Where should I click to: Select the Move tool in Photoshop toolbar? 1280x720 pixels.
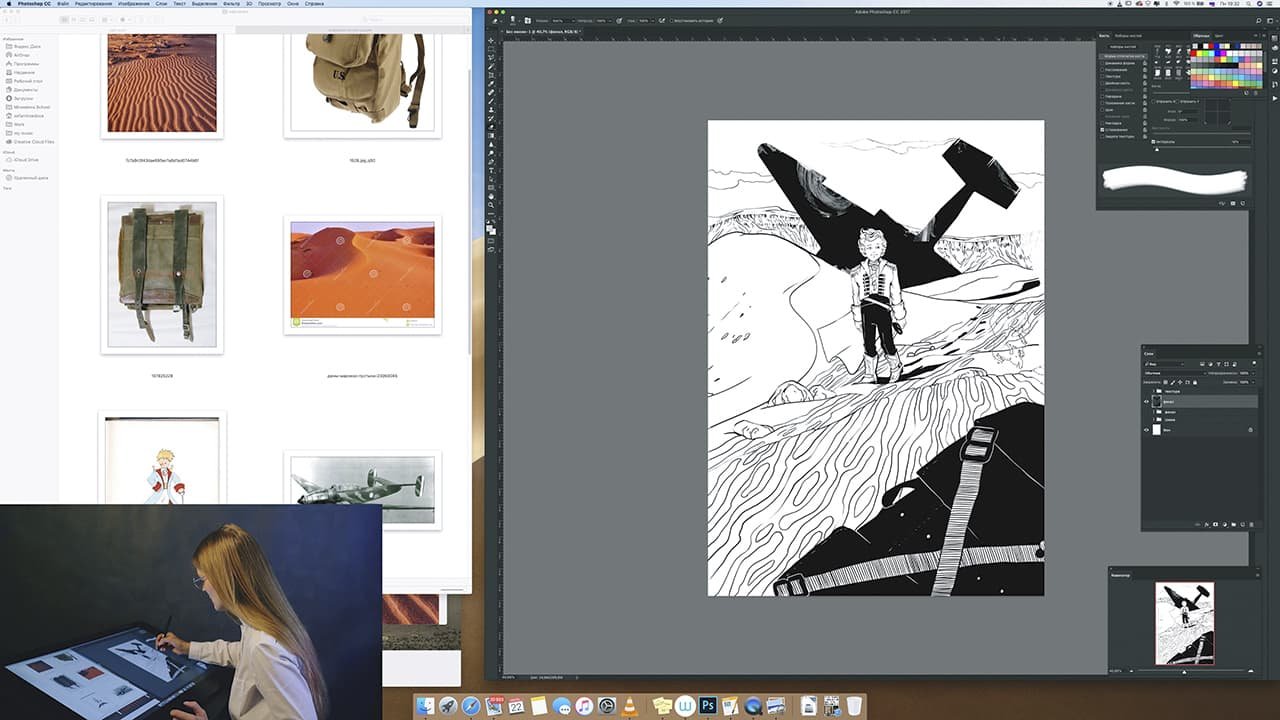[491, 41]
